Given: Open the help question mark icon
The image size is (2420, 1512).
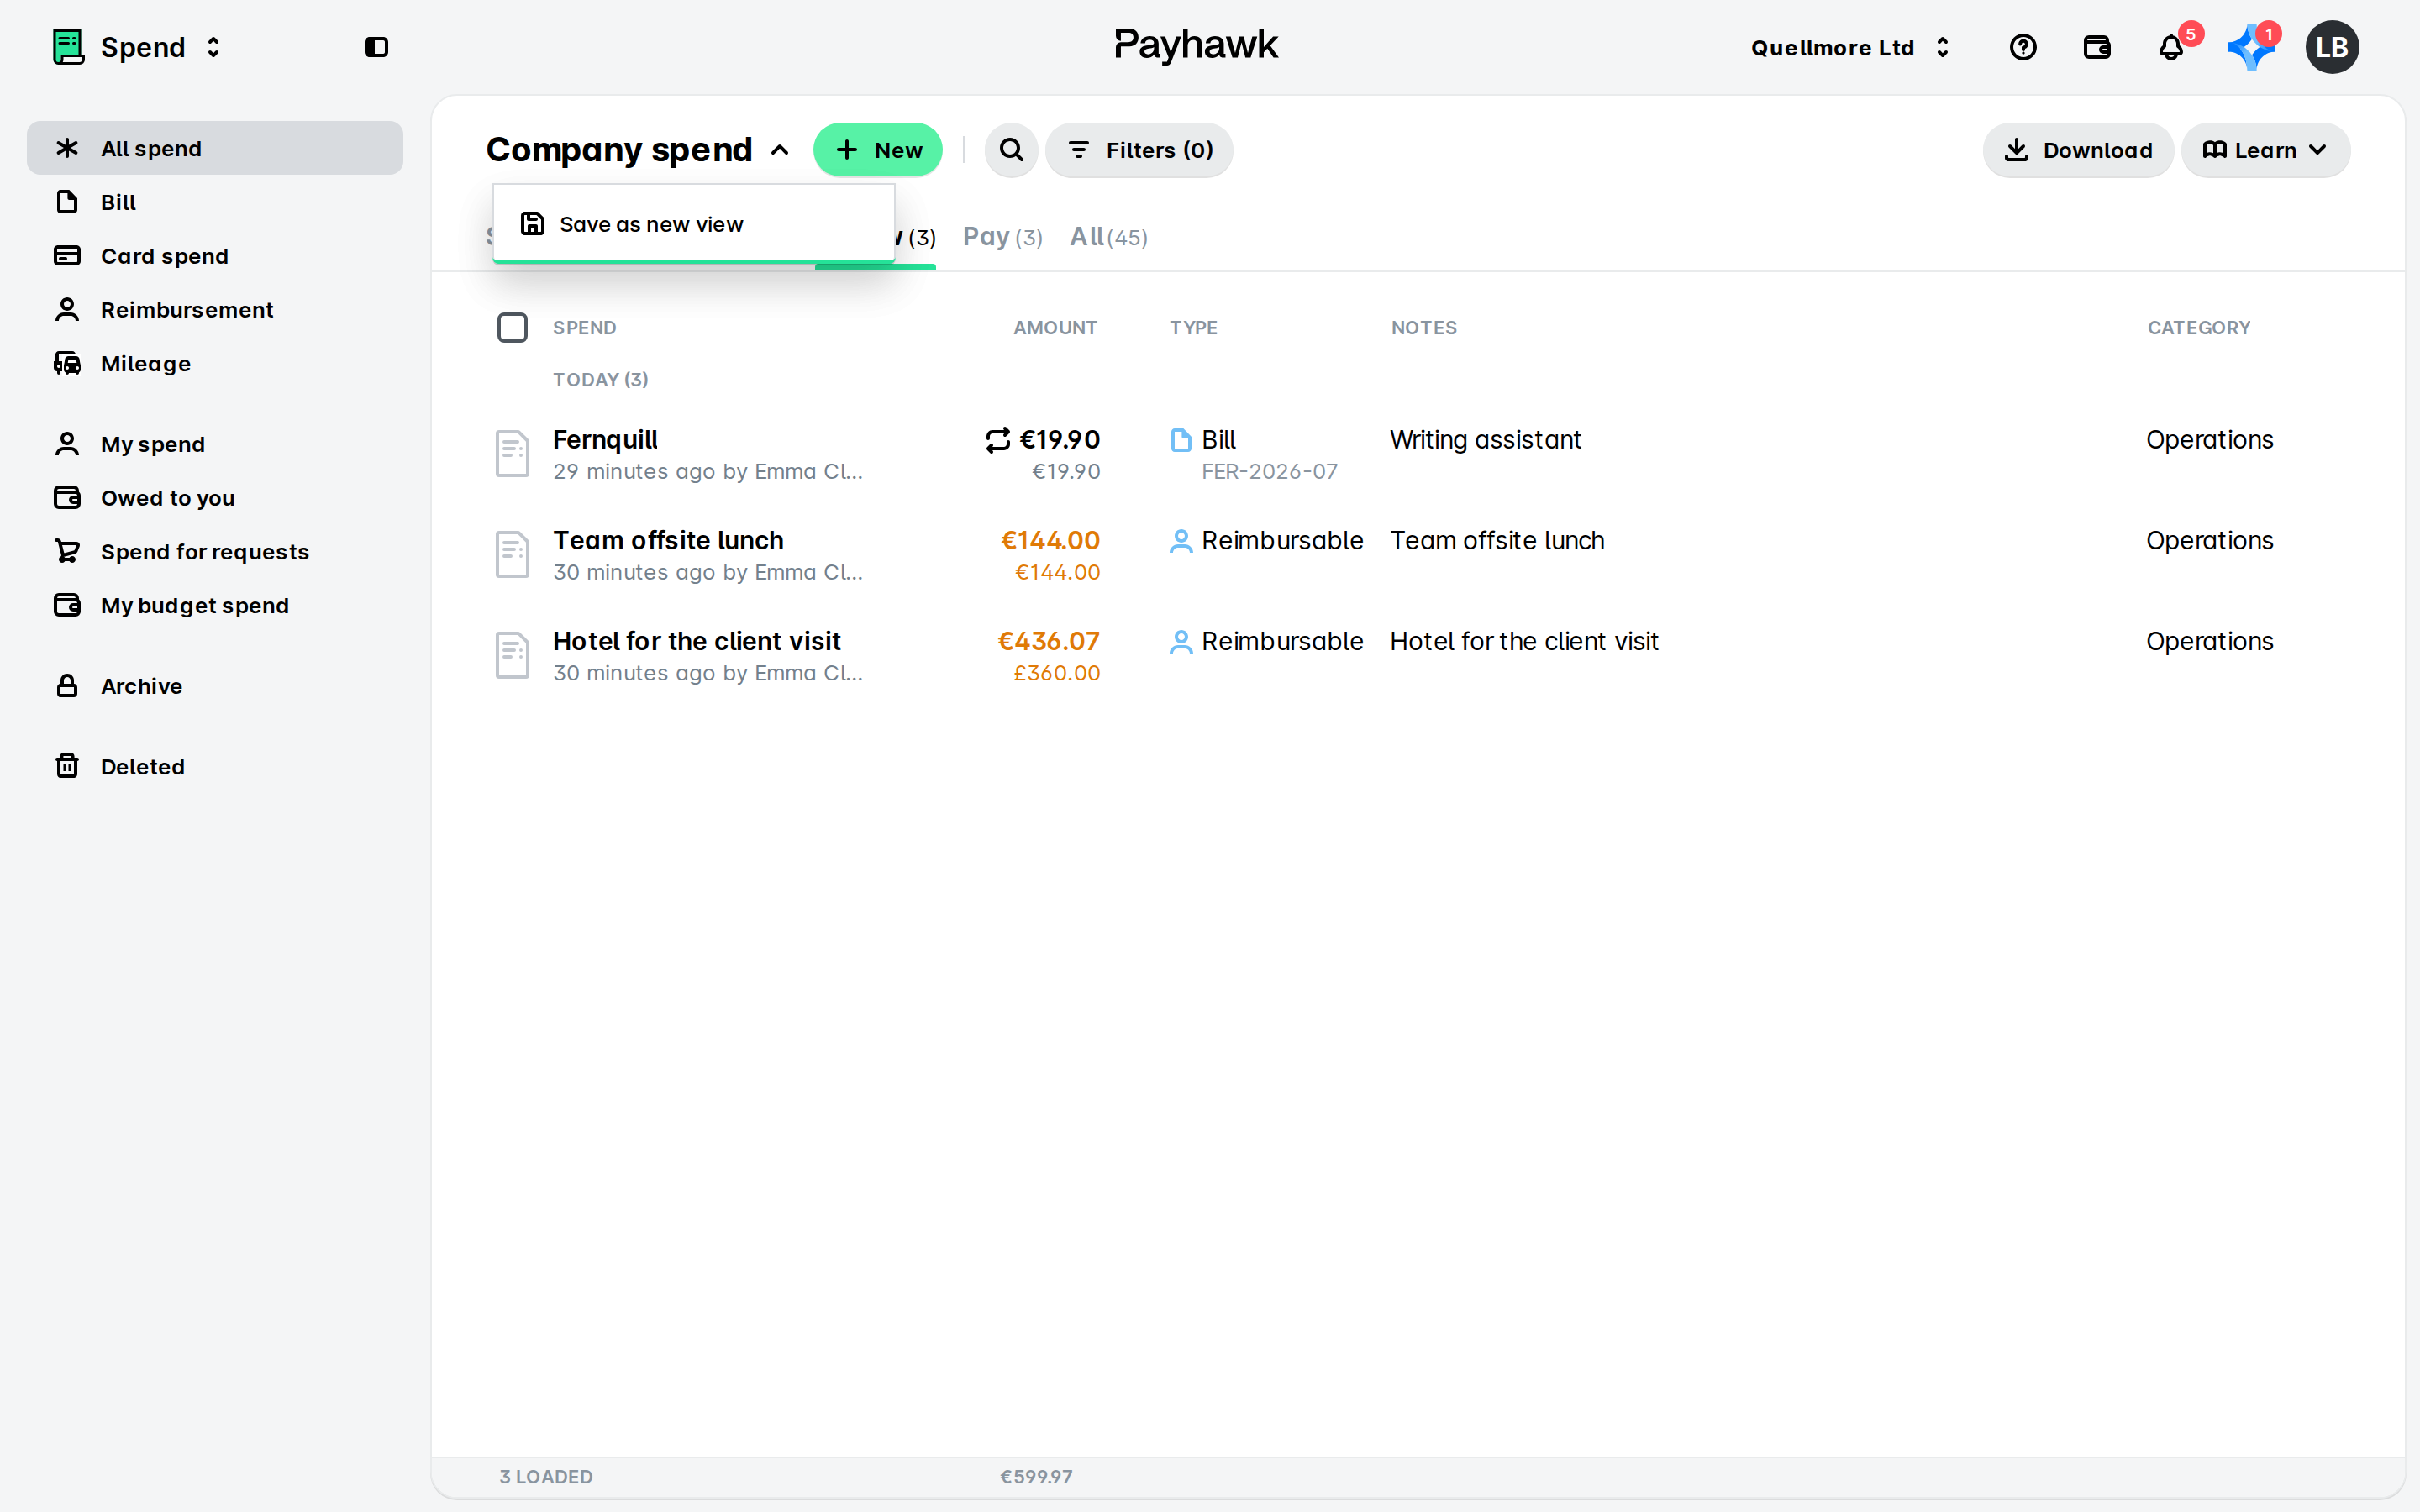Looking at the screenshot, I should 2022,47.
